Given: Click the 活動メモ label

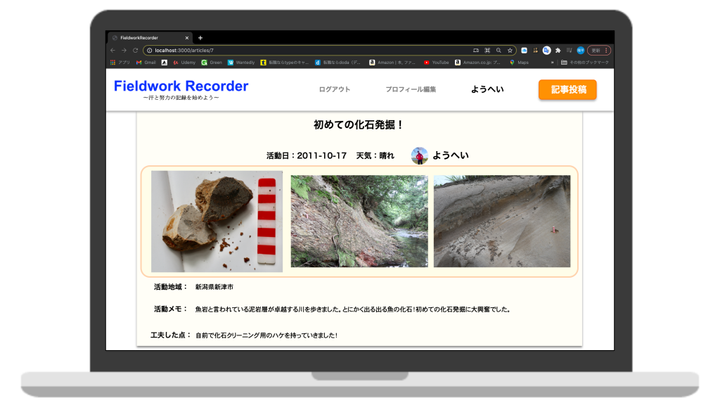Looking at the screenshot, I should tap(171, 309).
